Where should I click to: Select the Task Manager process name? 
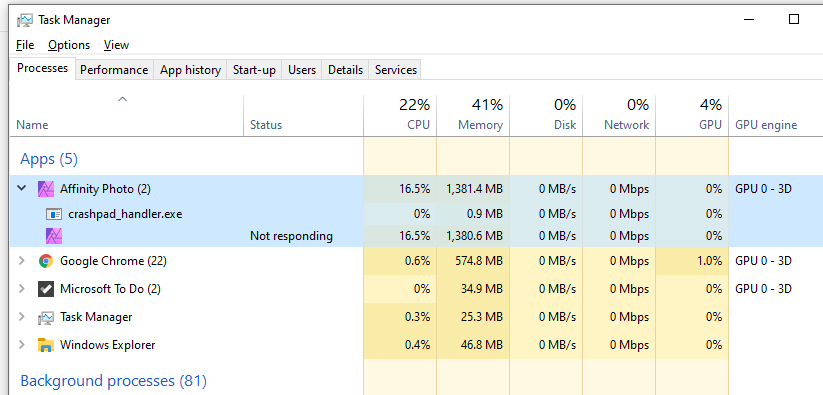[x=96, y=317]
